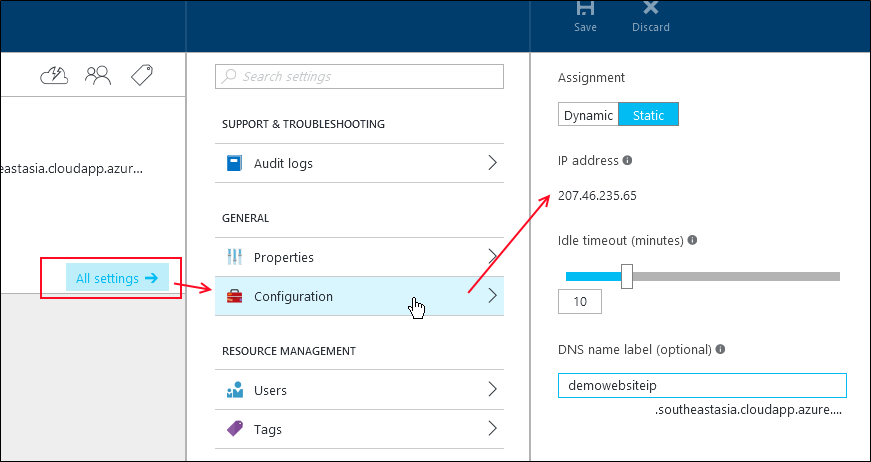
Task: Select Static assignment
Action: pyautogui.click(x=648, y=115)
